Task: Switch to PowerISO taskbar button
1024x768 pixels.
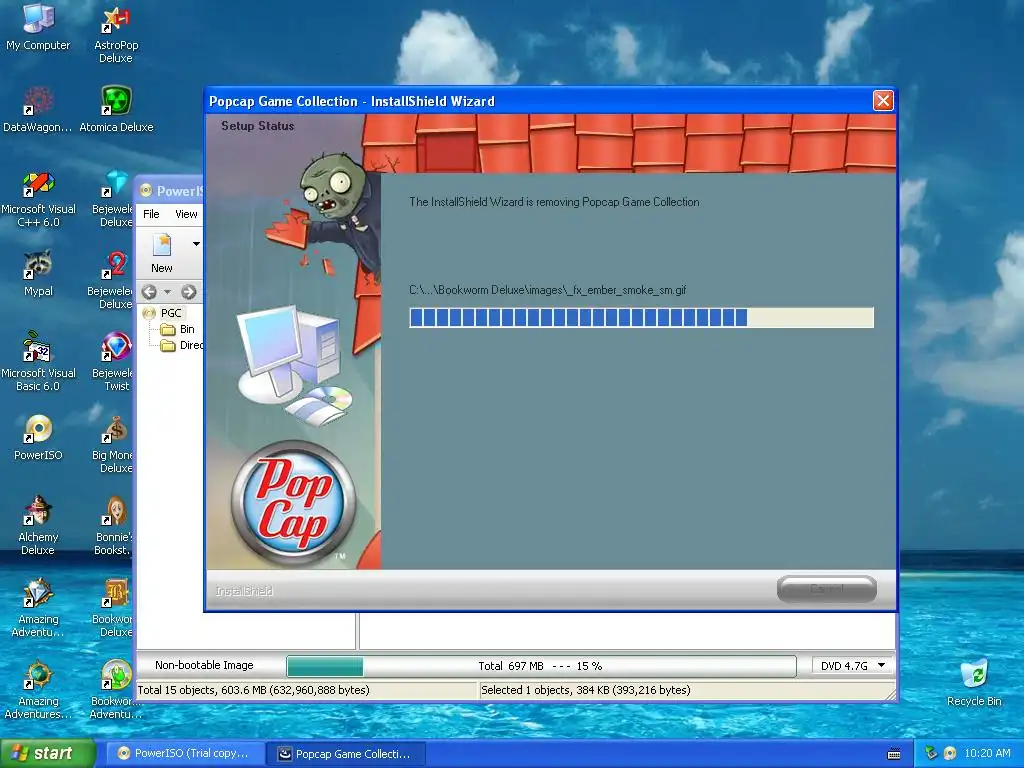Action: [185, 754]
